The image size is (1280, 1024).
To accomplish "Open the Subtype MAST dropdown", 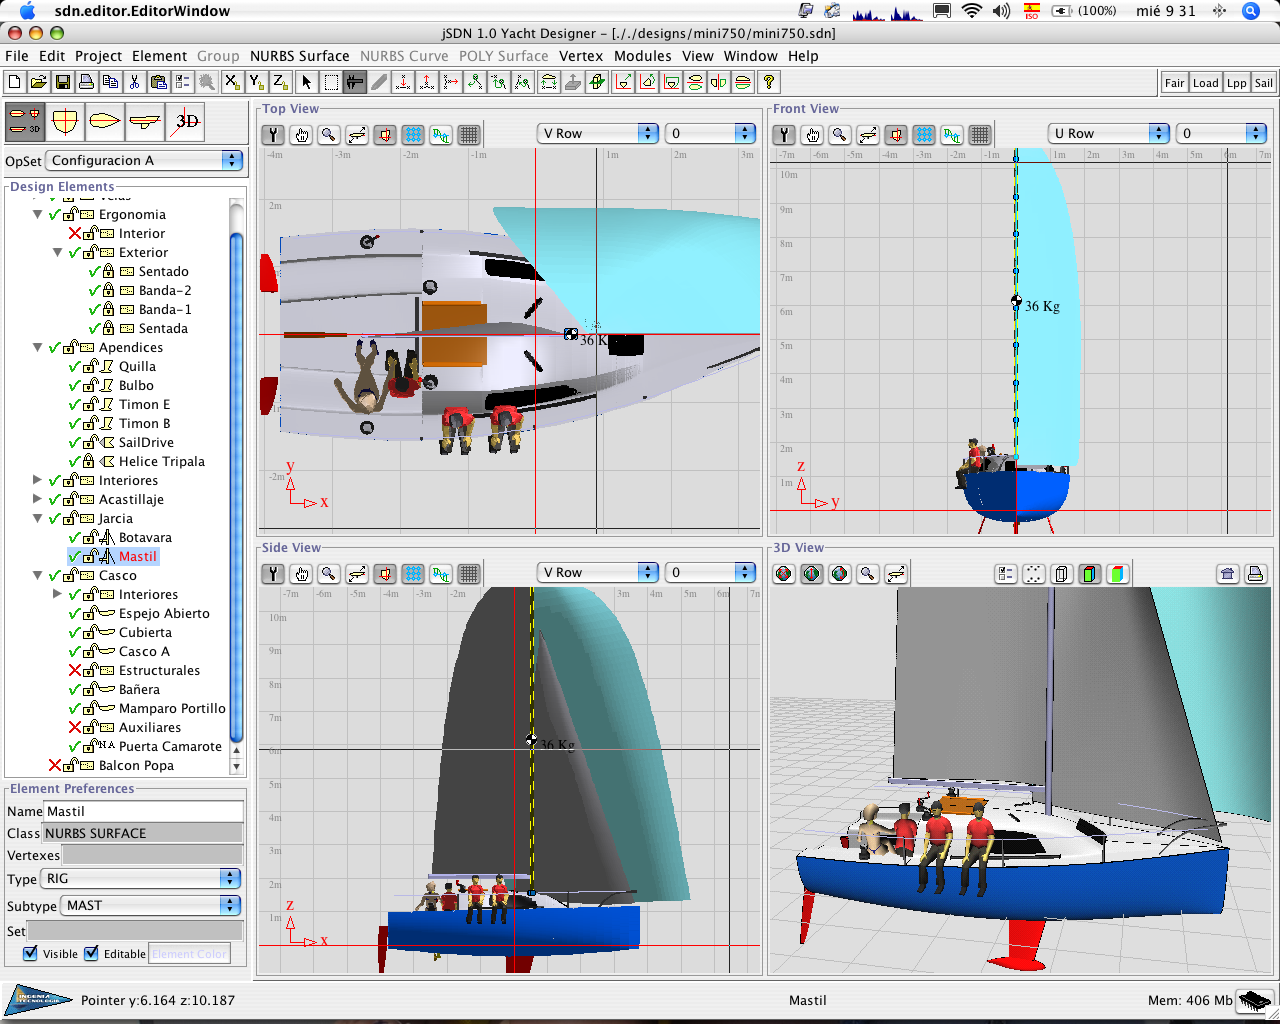I will coord(151,905).
